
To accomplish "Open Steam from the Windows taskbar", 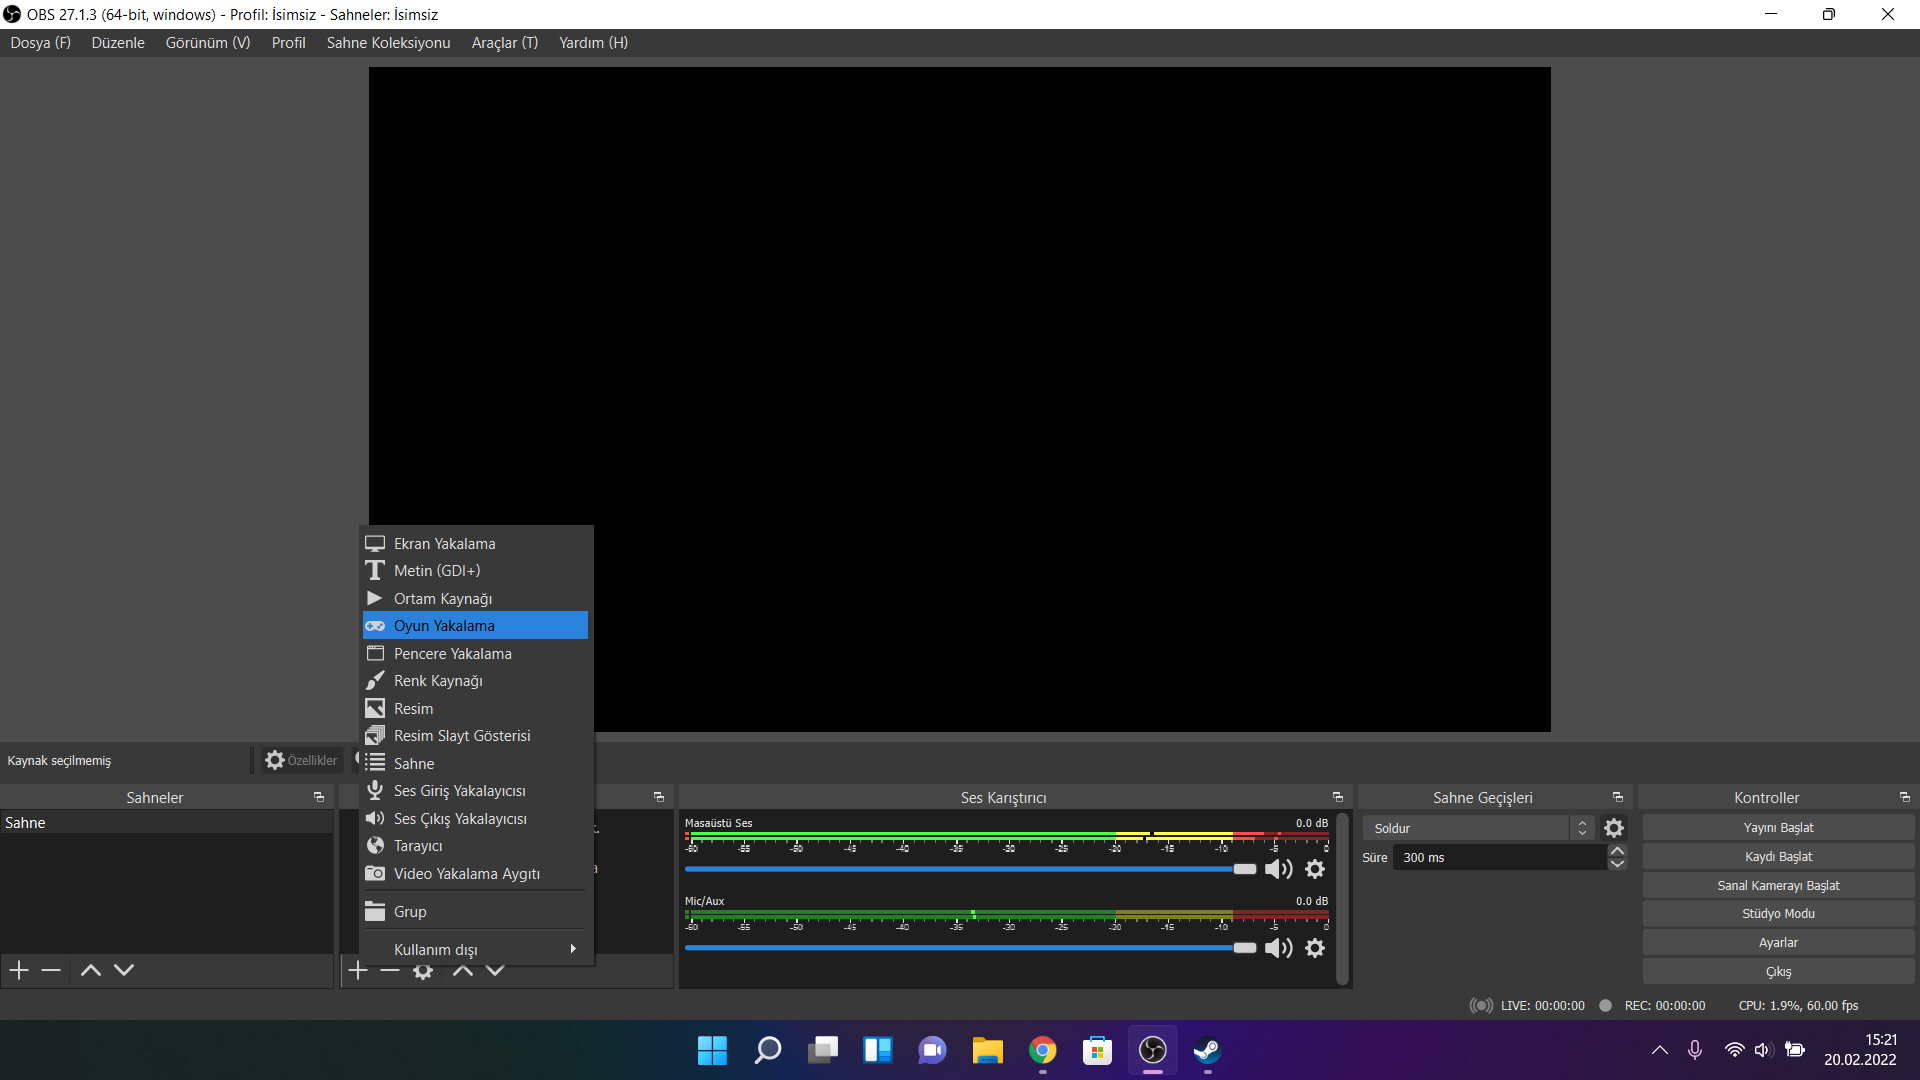I will tap(1207, 1050).
